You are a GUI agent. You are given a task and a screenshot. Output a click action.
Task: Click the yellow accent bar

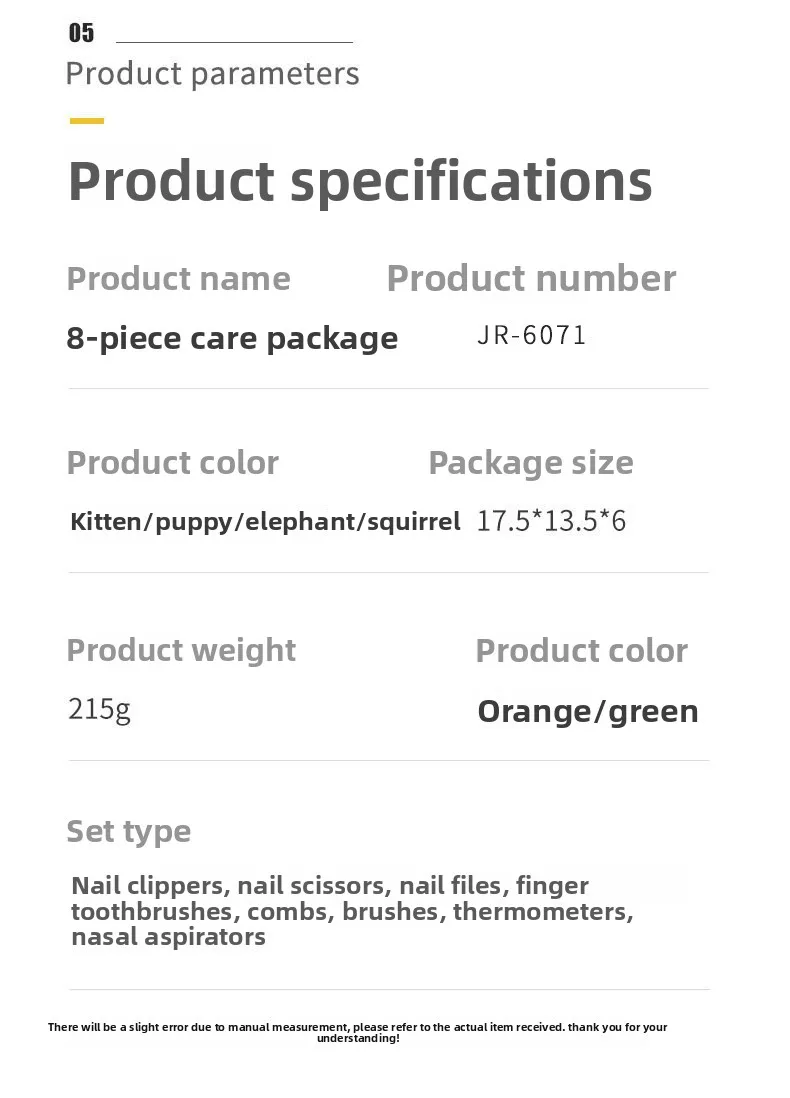tap(87, 120)
